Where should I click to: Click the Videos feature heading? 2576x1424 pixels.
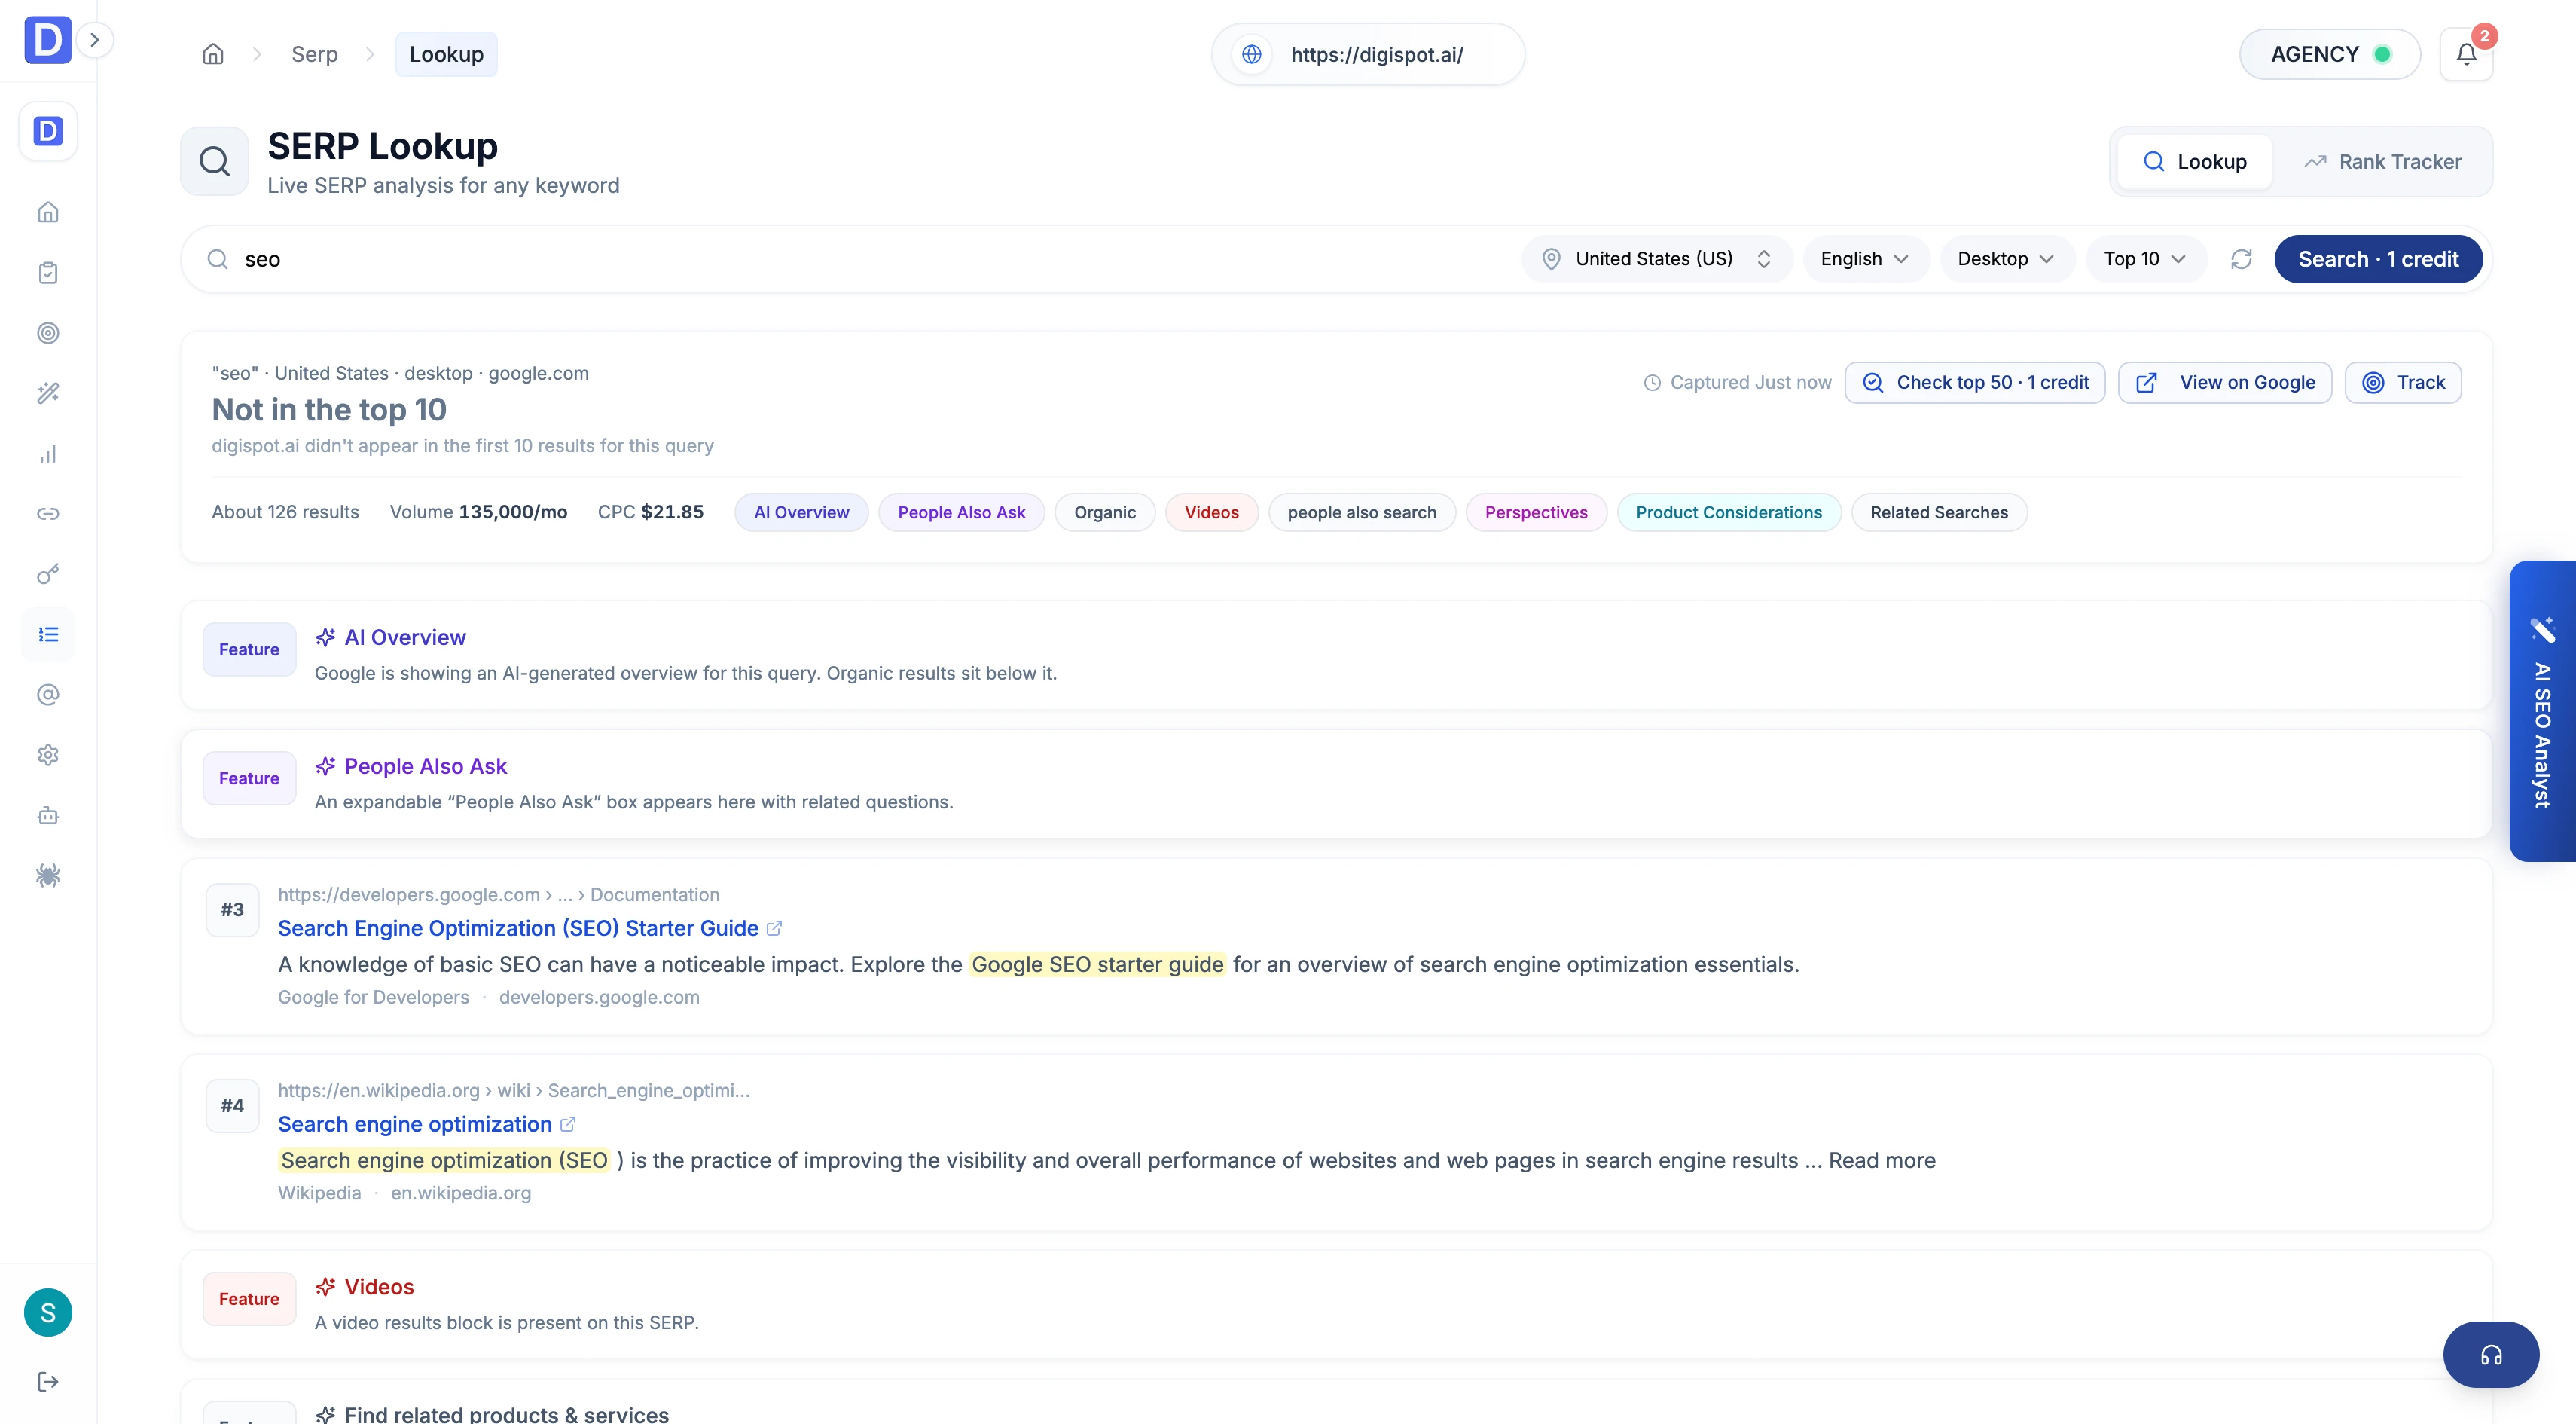pos(379,1287)
